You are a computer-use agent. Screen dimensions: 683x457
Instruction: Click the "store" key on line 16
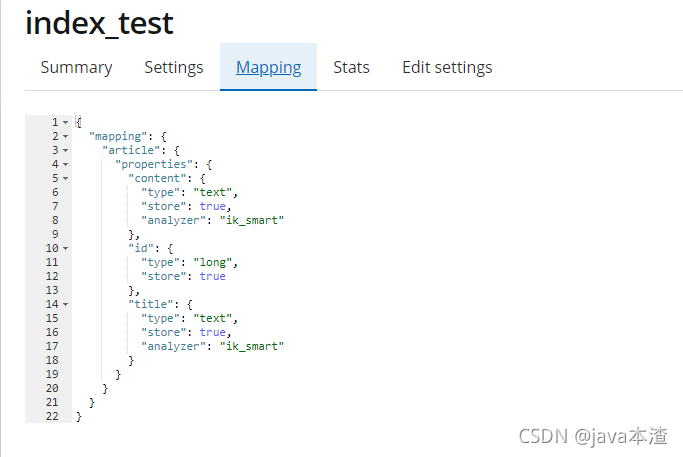164,332
